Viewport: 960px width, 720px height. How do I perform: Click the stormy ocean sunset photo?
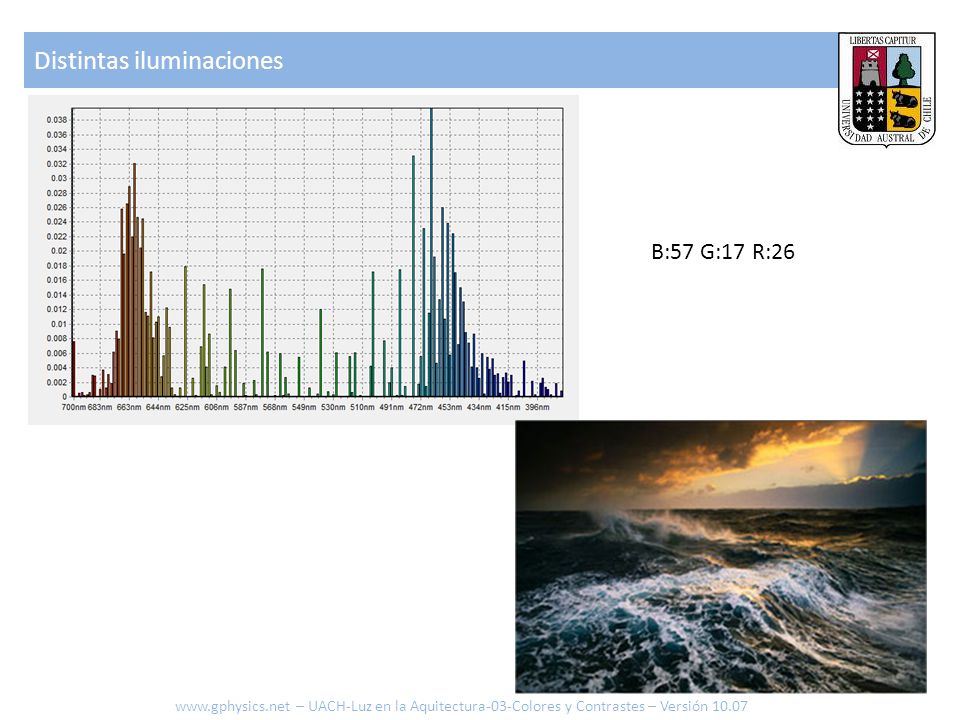(721, 556)
